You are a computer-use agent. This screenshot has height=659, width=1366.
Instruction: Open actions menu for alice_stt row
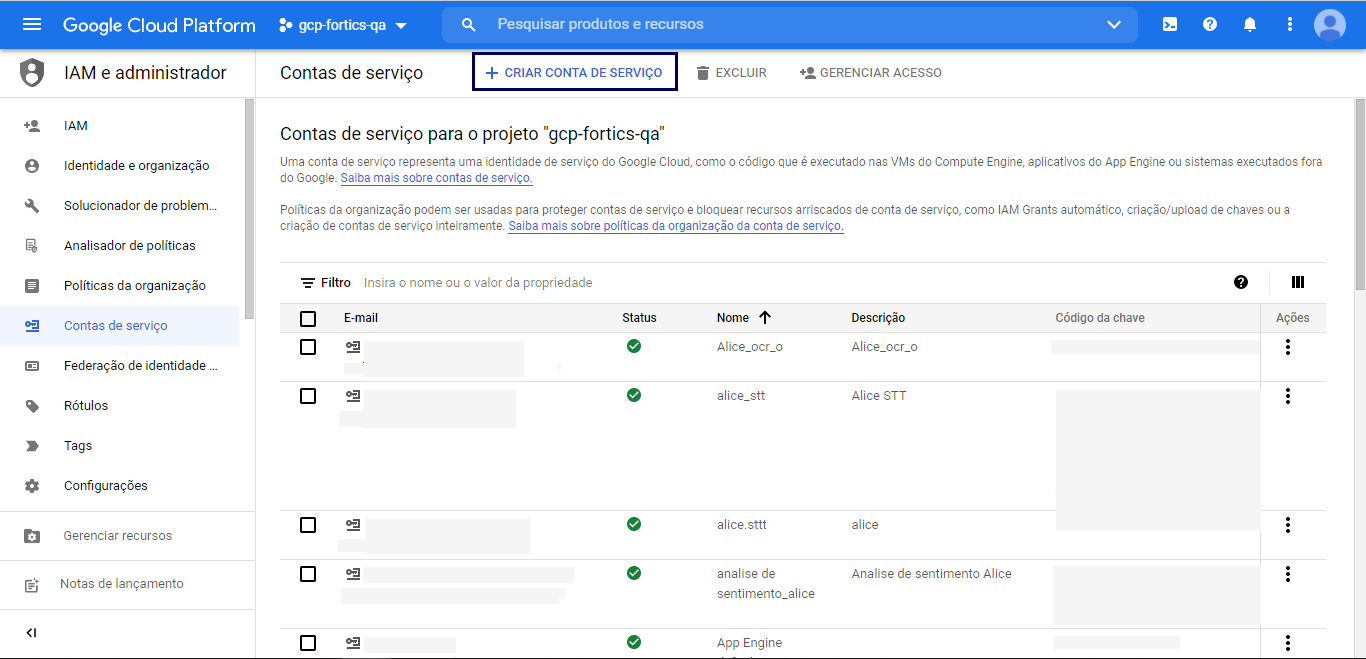tap(1288, 396)
